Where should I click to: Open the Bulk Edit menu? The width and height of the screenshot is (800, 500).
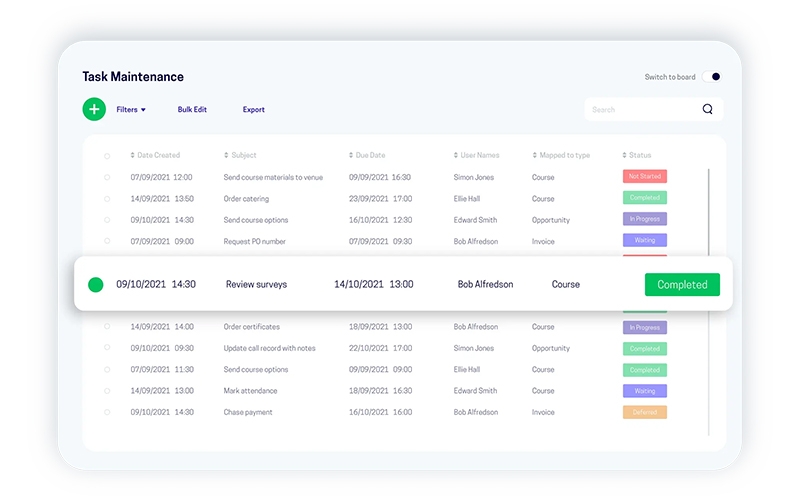[192, 110]
